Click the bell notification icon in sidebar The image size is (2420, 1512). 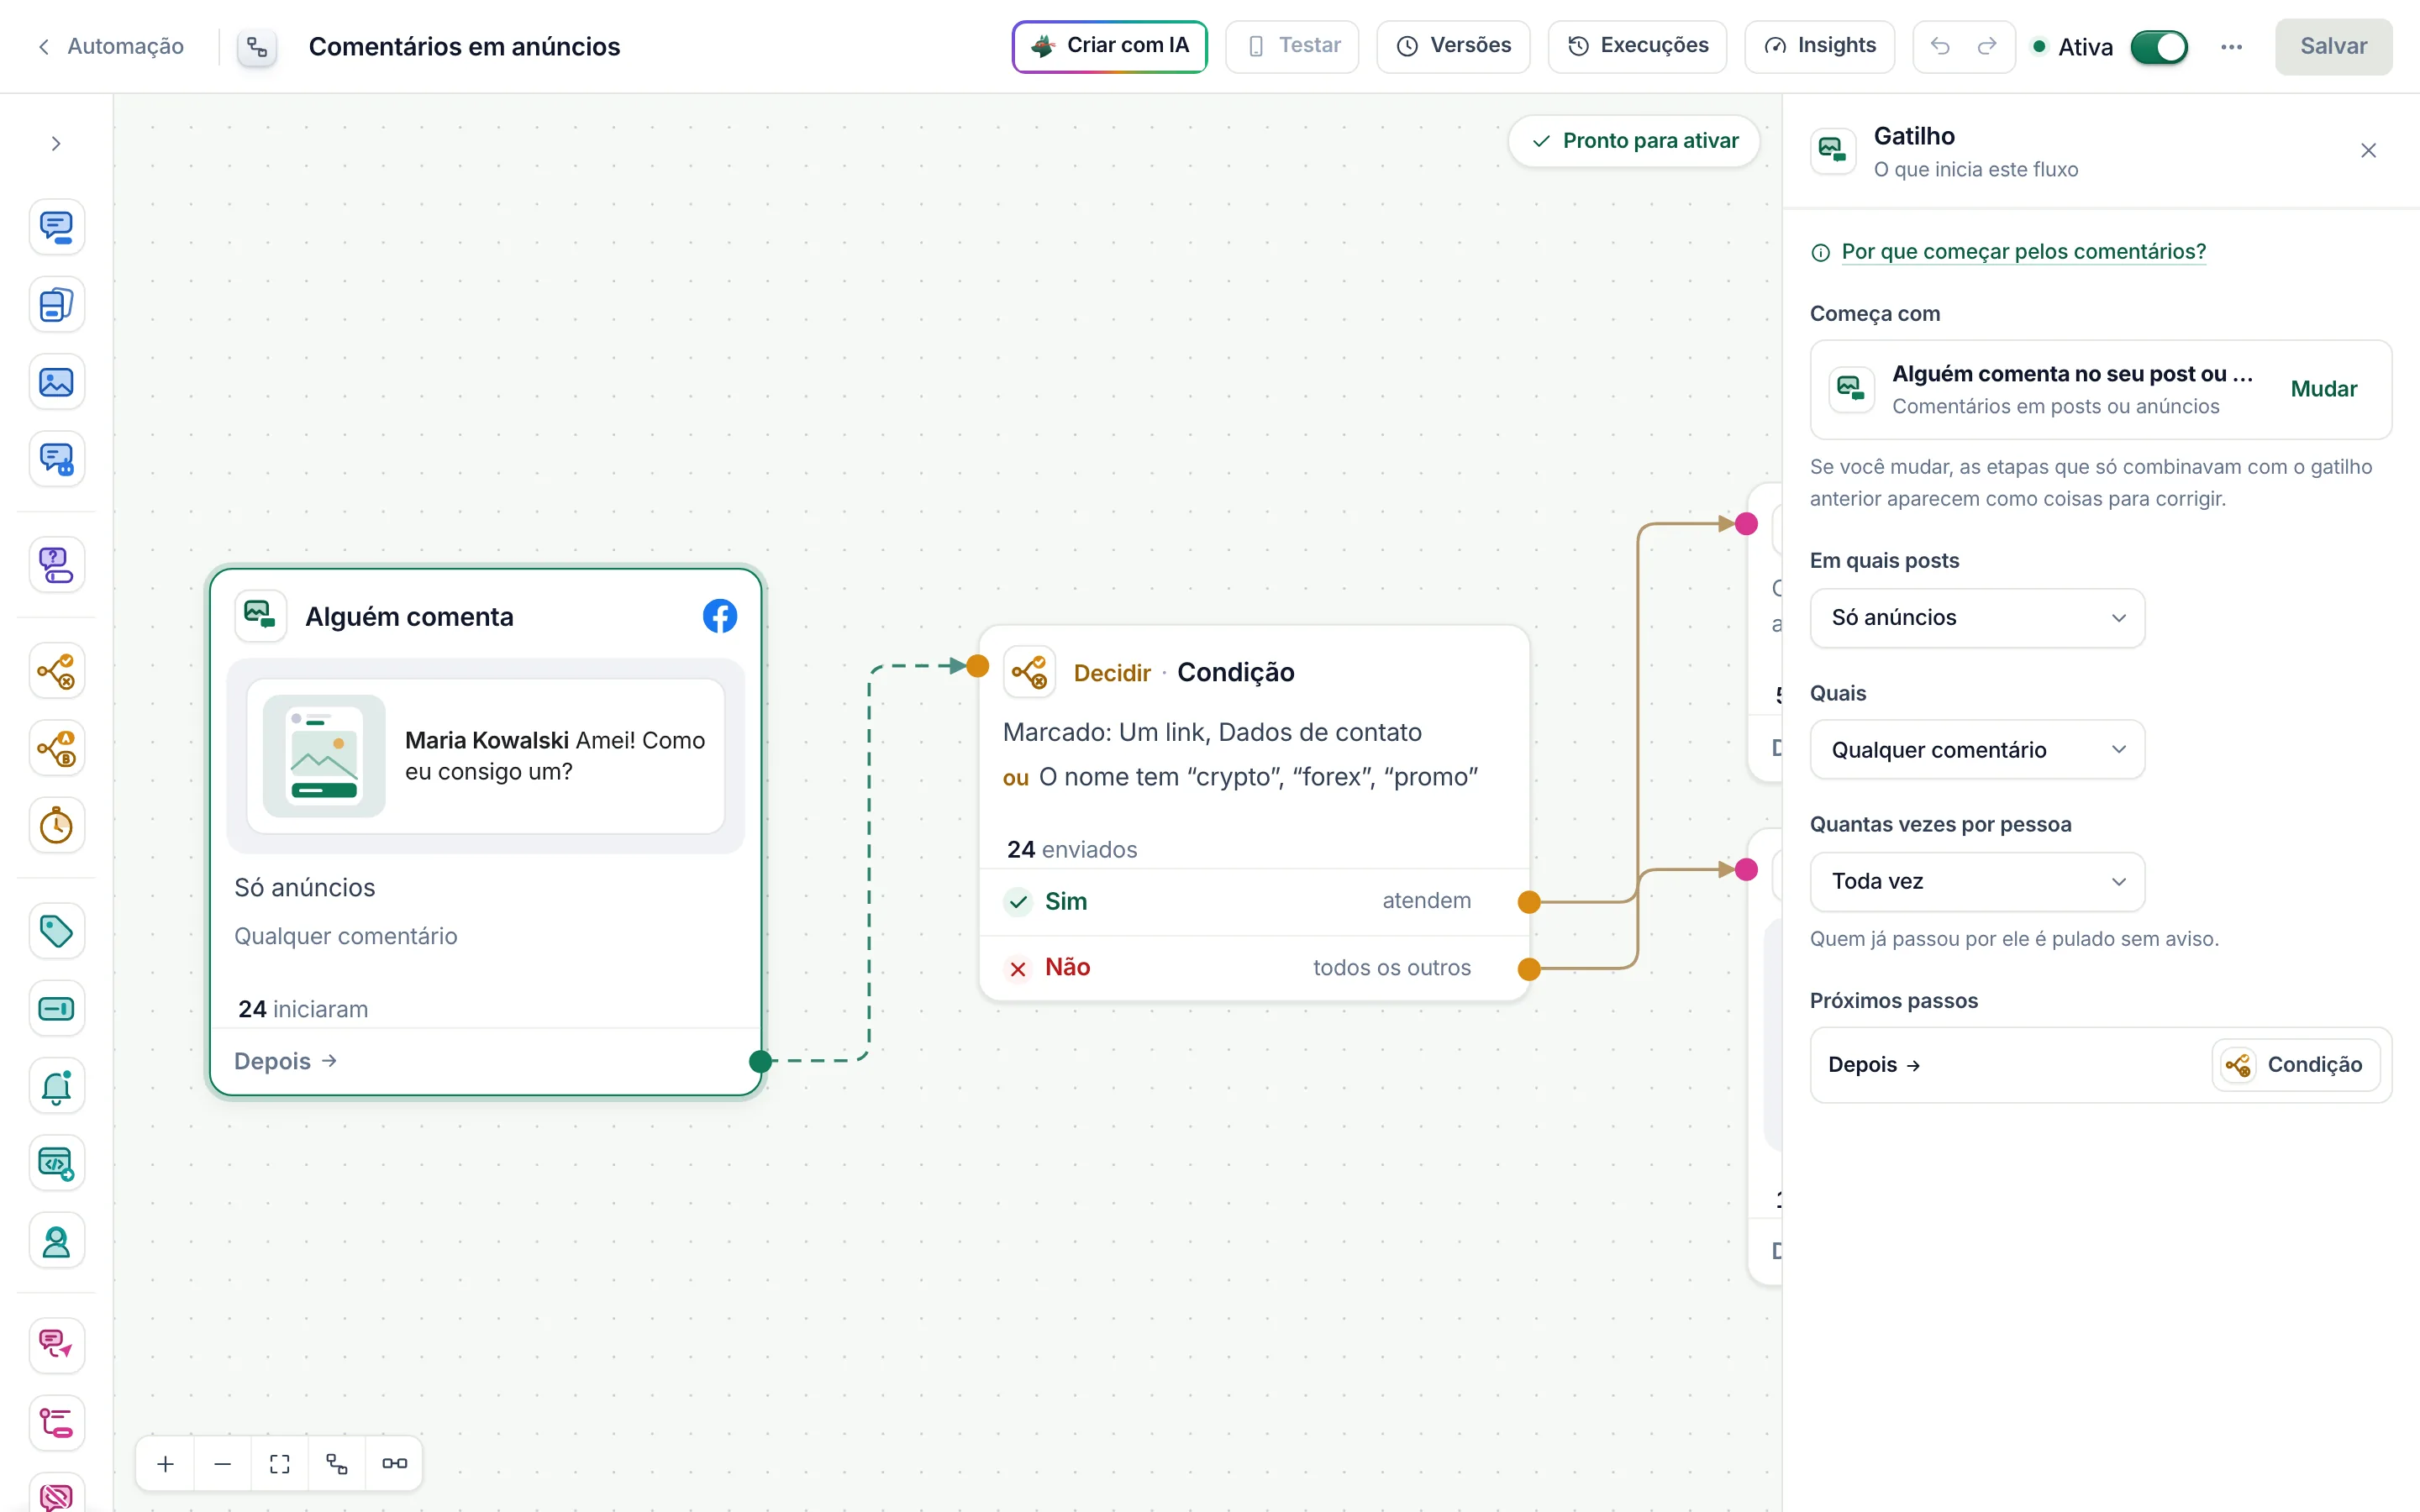pyautogui.click(x=56, y=1087)
